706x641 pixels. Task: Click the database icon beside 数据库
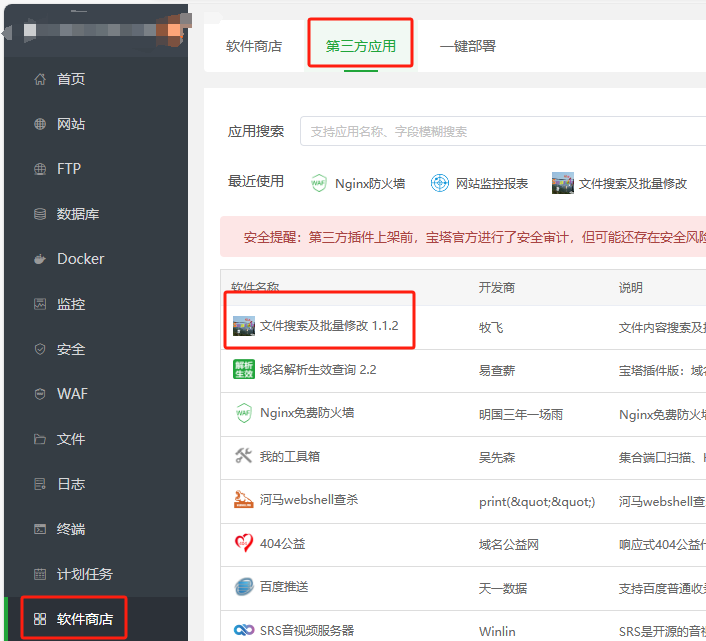click(x=40, y=214)
